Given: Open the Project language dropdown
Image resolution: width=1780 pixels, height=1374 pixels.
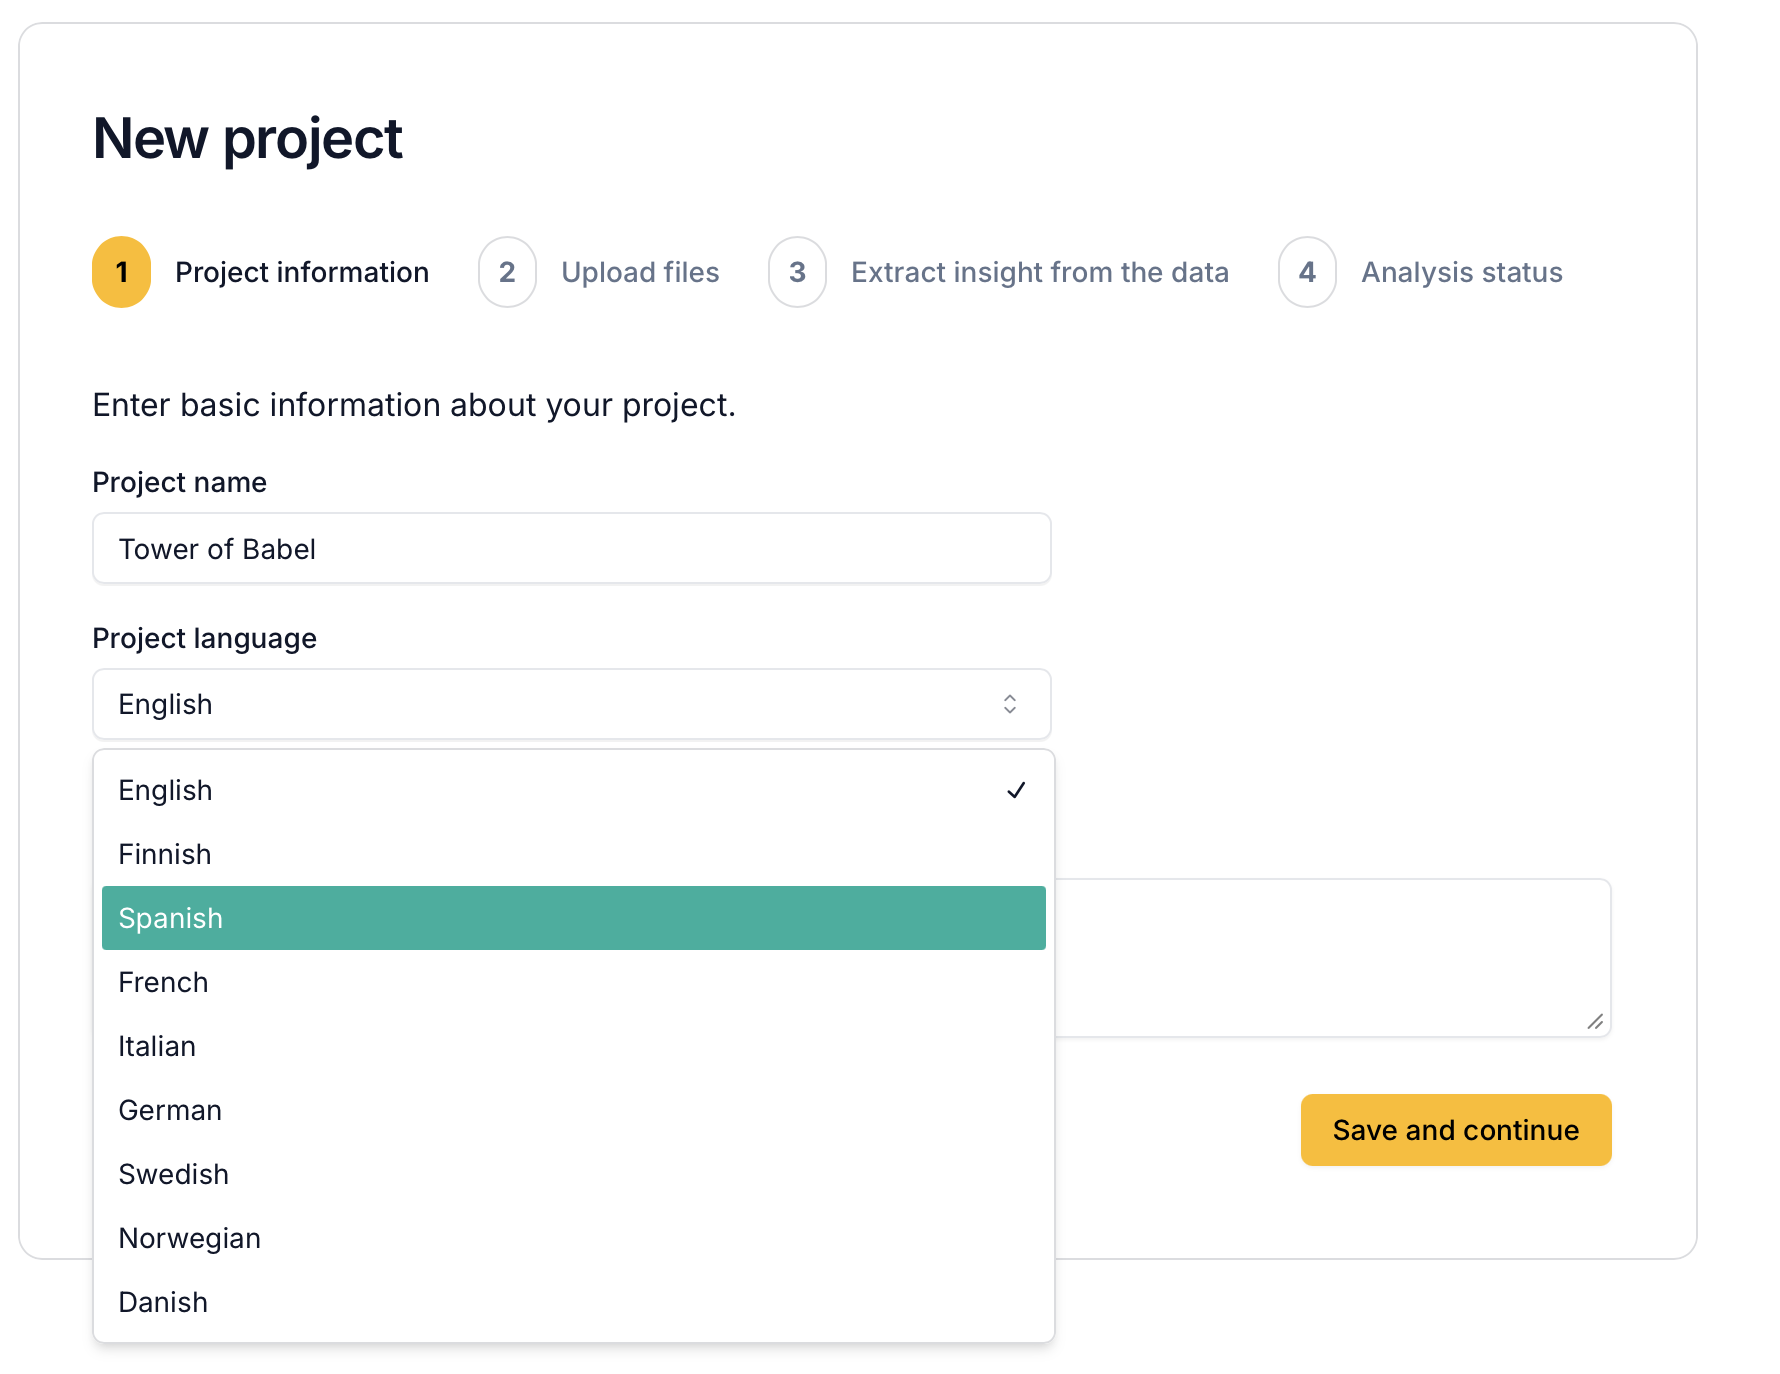Looking at the screenshot, I should coord(571,704).
